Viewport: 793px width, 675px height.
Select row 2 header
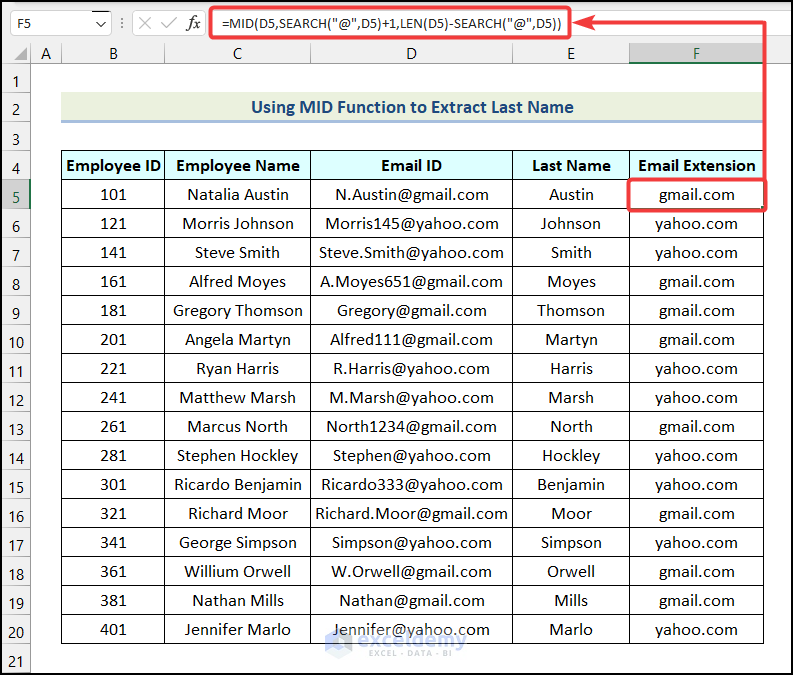point(16,107)
